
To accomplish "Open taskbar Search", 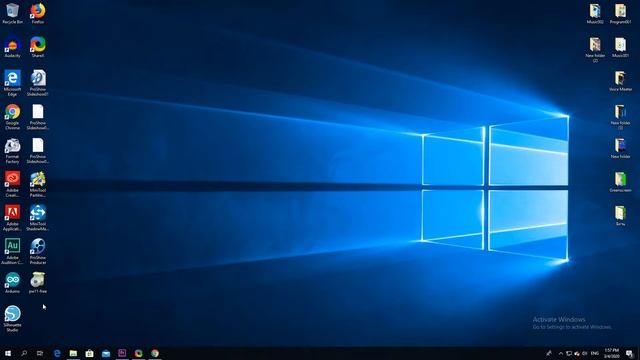I will coord(24,353).
